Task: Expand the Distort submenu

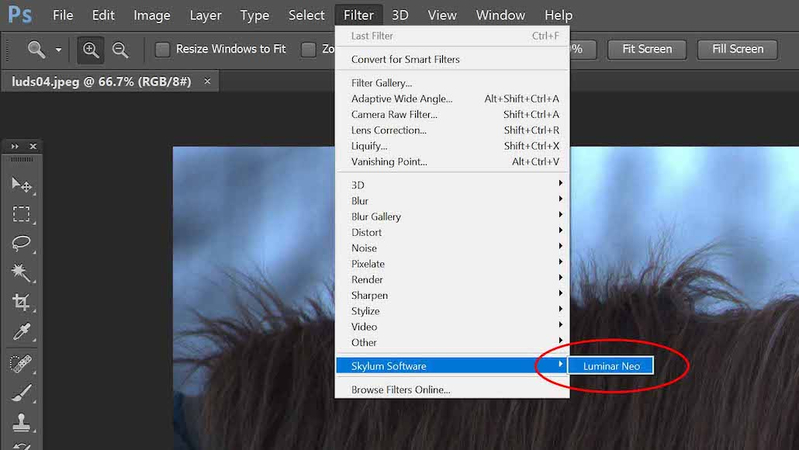Action: pos(452,232)
